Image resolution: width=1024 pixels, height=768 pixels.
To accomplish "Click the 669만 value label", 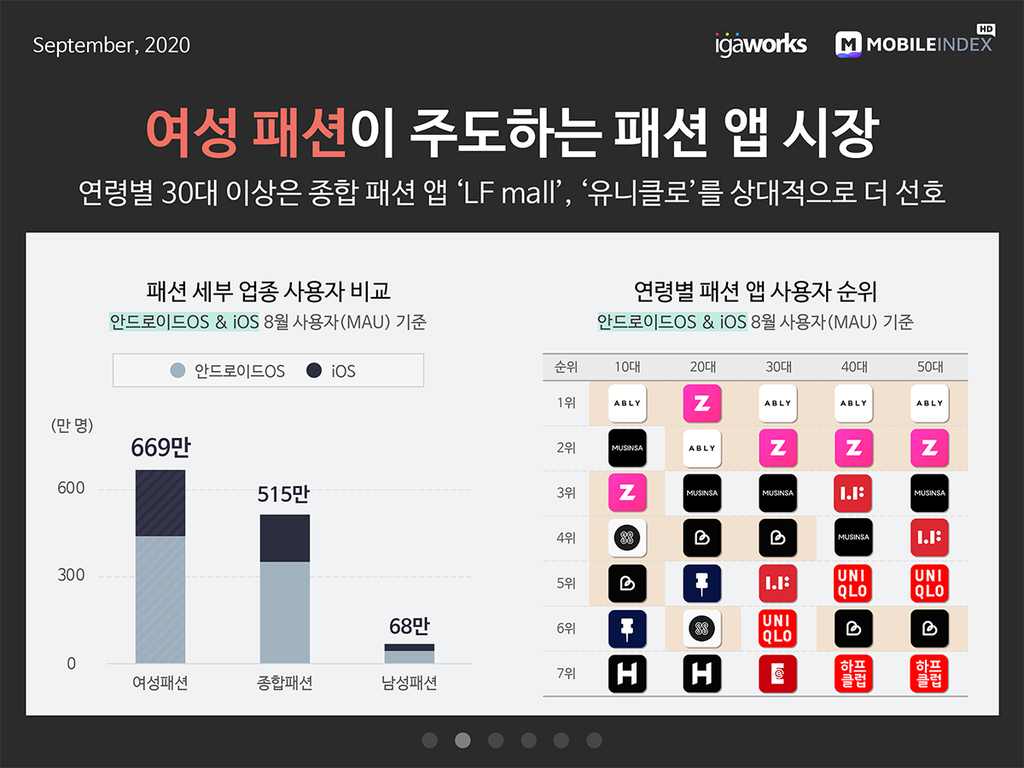I will [161, 447].
